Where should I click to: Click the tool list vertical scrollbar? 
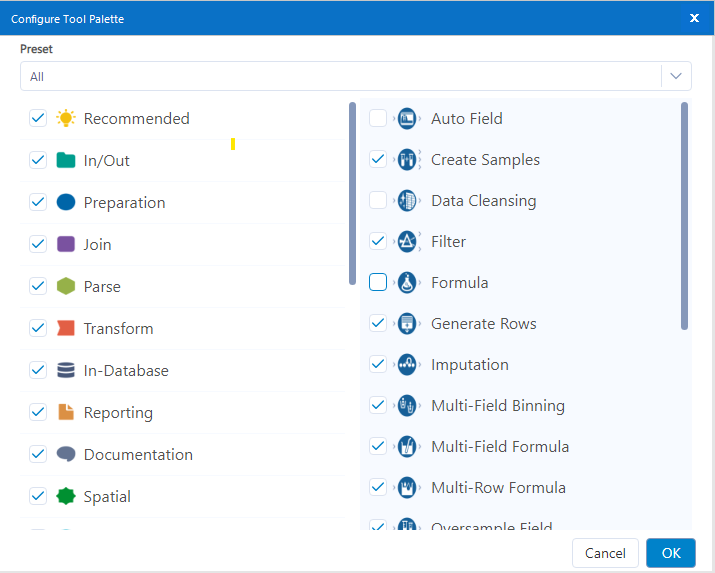click(x=685, y=216)
